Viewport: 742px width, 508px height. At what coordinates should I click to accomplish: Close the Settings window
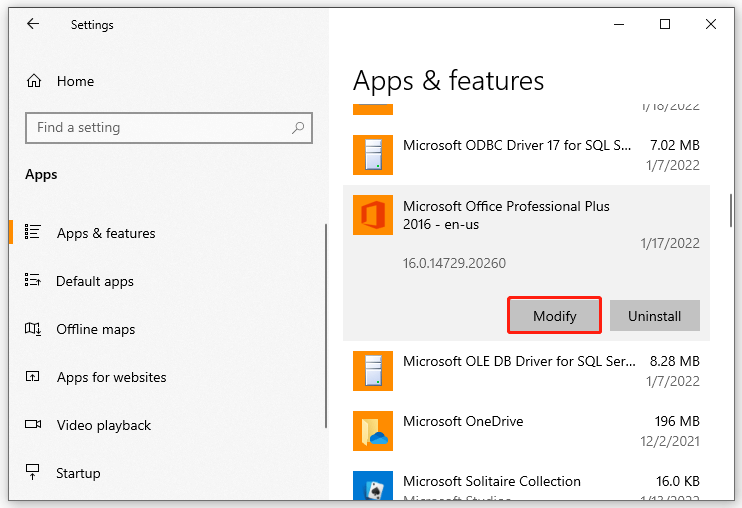[x=711, y=24]
